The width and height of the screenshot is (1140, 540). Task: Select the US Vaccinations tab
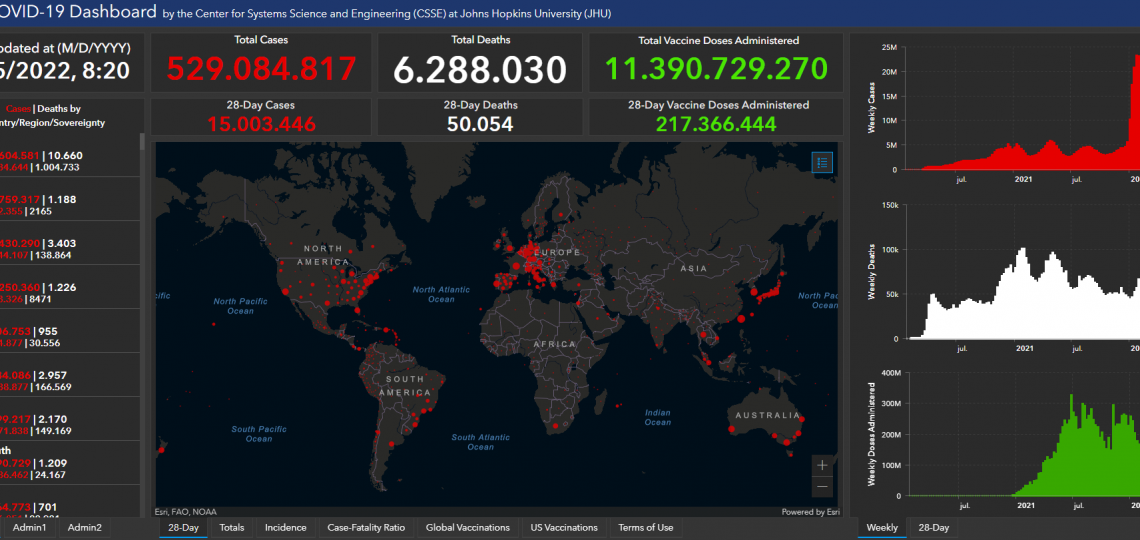[x=564, y=528]
